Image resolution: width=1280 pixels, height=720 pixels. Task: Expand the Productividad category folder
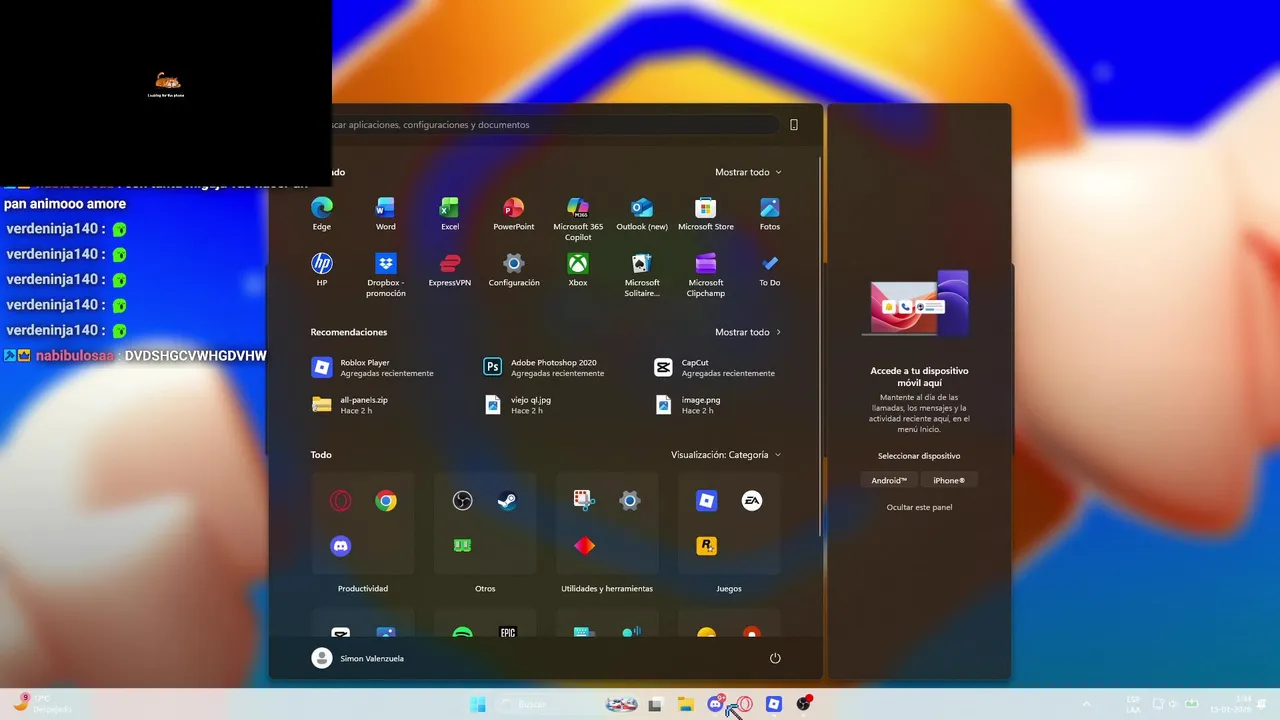click(363, 524)
